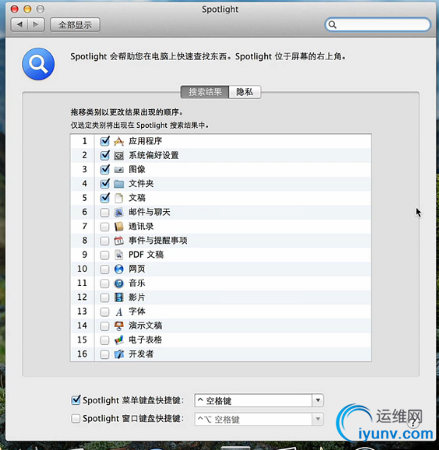Click the 应用程序 applications category icon

click(119, 141)
